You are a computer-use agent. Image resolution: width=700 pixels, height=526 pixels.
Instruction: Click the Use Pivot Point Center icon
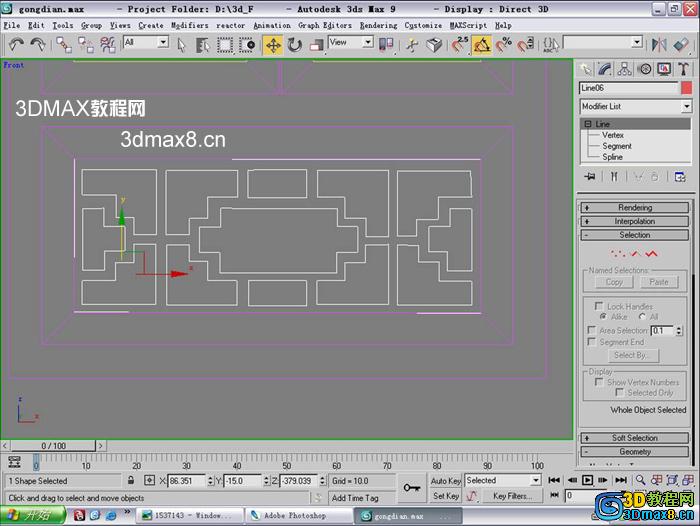pos(386,45)
